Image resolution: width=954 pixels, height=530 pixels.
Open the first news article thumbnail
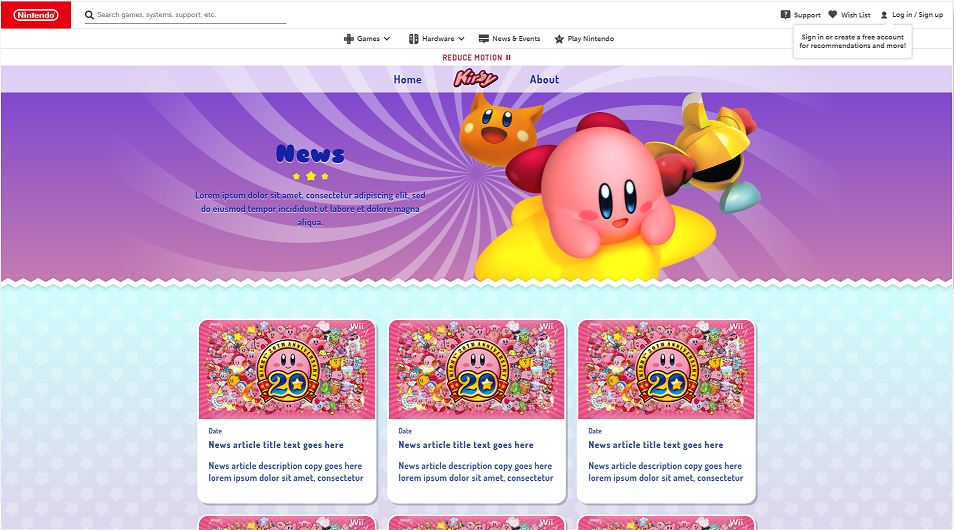[x=287, y=369]
